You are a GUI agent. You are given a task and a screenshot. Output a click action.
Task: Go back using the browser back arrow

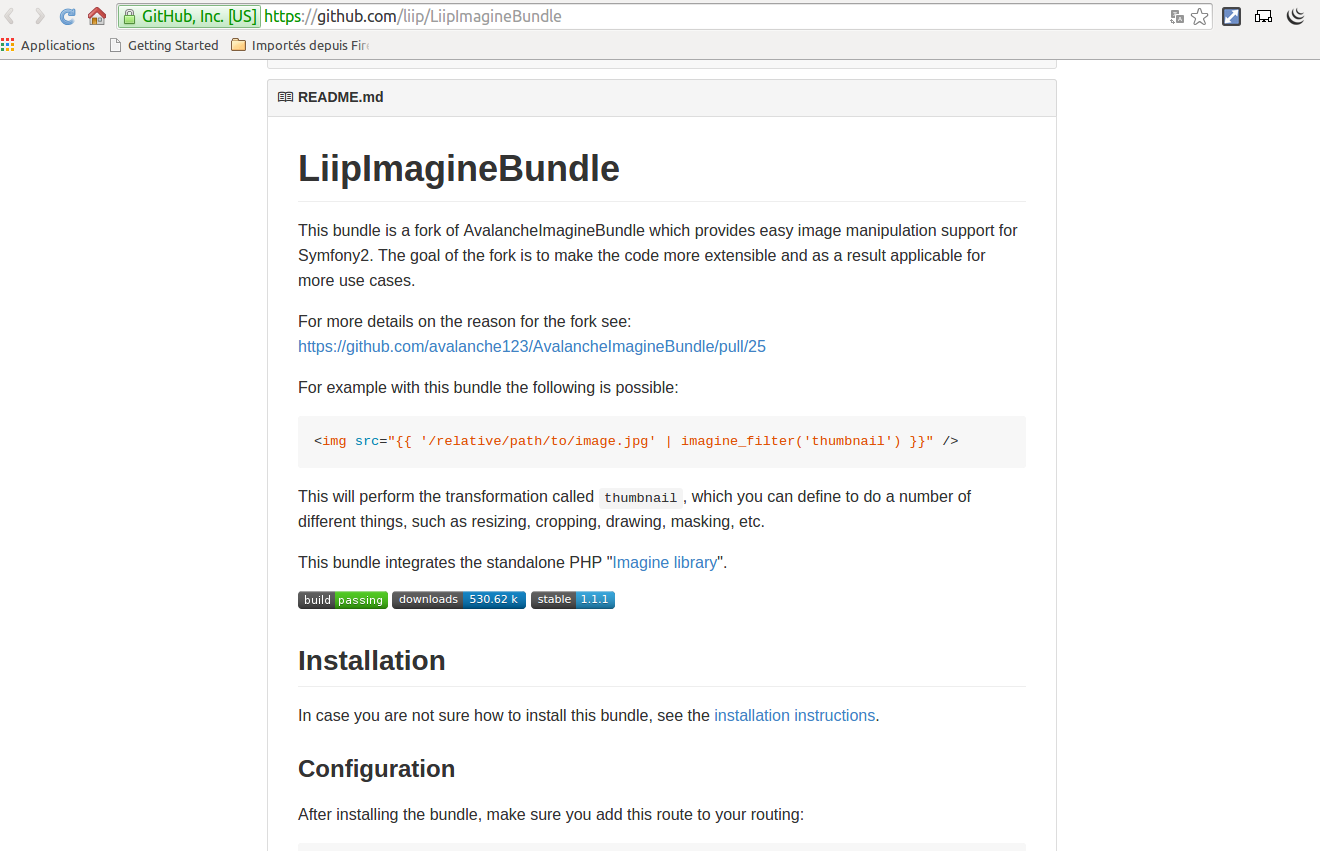11,16
